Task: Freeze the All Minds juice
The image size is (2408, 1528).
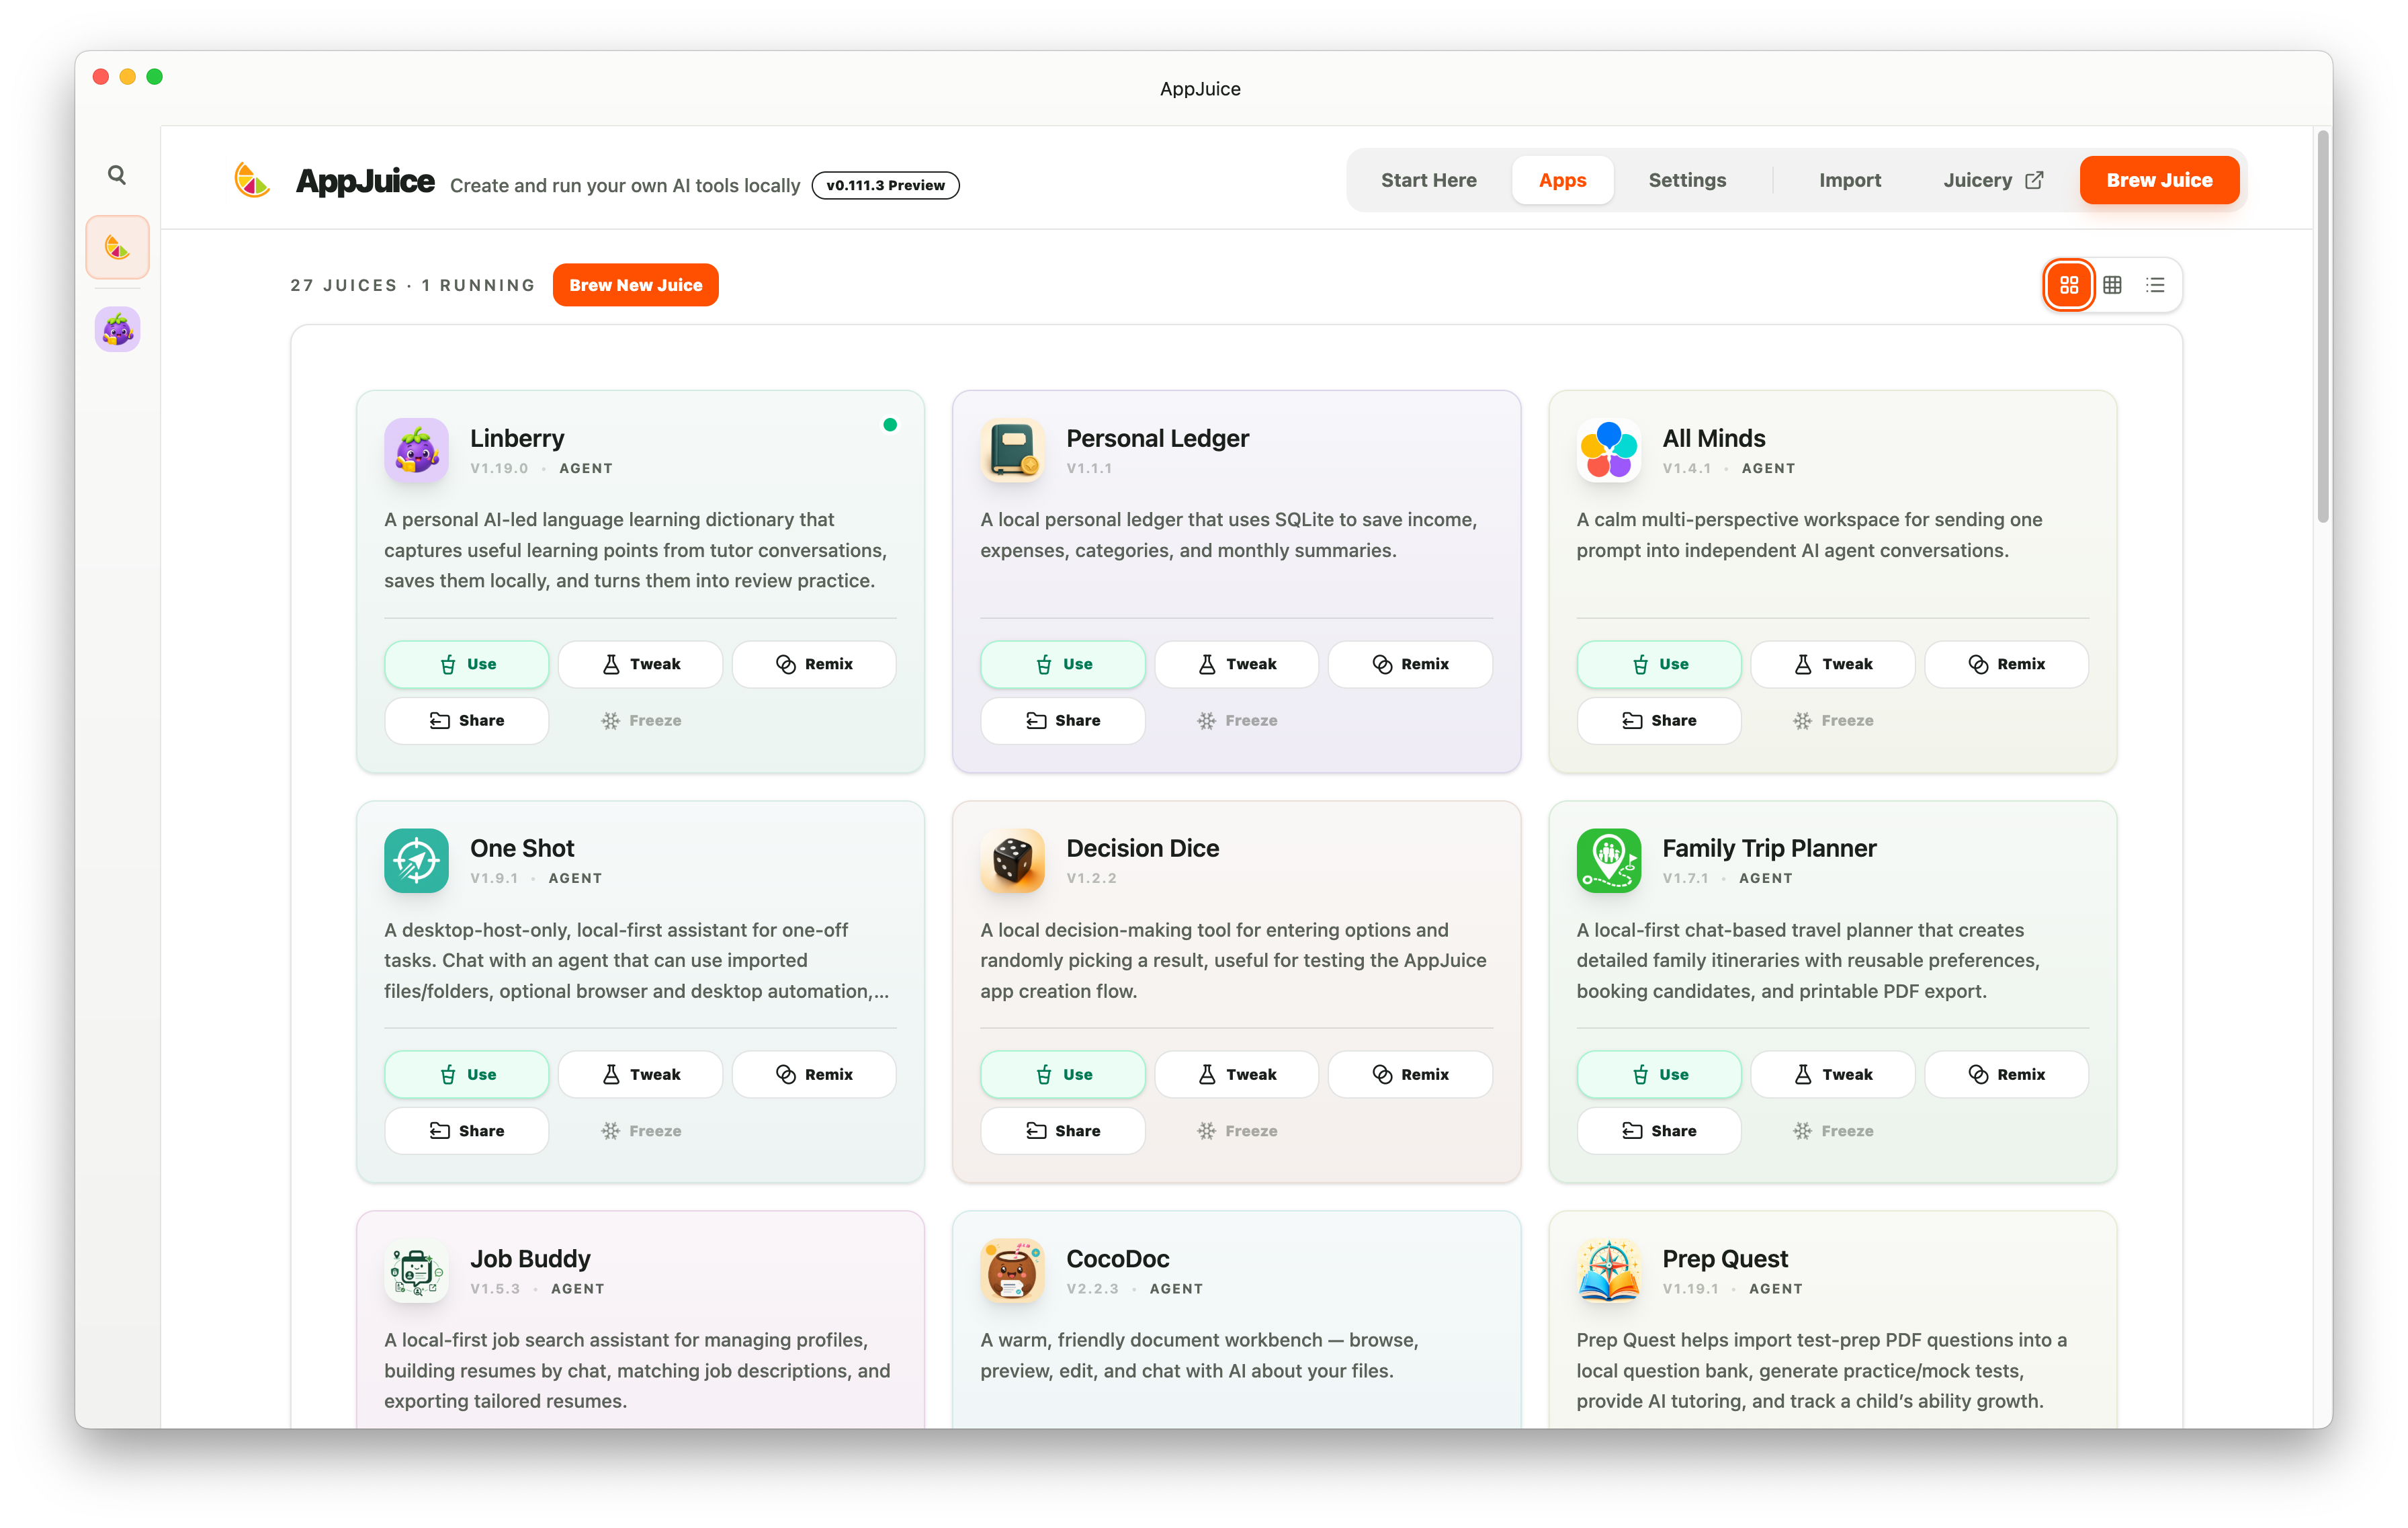Action: point(1833,720)
